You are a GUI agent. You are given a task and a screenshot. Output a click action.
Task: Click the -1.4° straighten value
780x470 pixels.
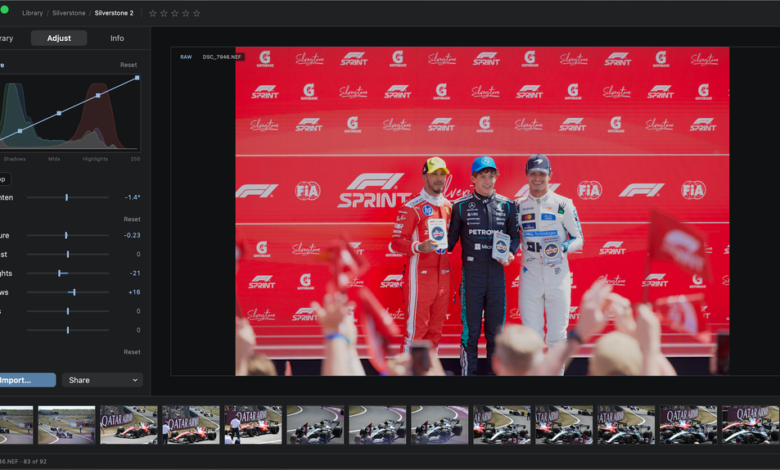pyautogui.click(x=132, y=197)
